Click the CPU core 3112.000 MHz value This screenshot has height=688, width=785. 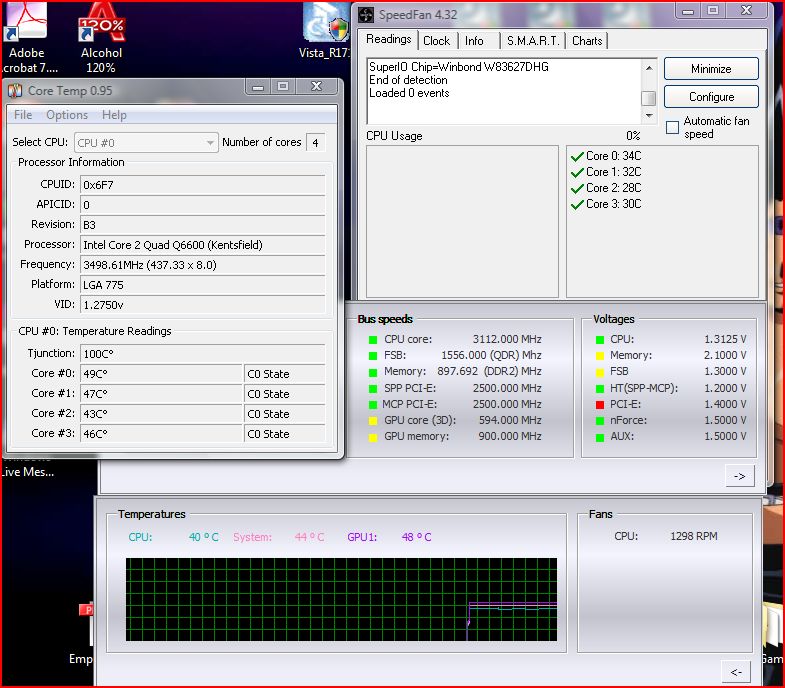click(507, 339)
